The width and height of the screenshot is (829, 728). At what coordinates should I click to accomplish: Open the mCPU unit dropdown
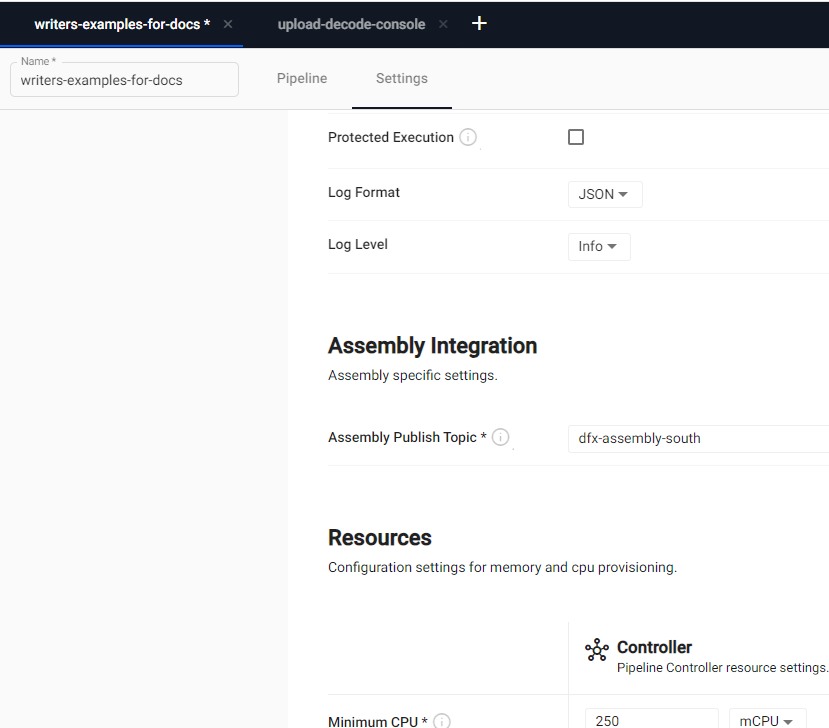coord(767,718)
